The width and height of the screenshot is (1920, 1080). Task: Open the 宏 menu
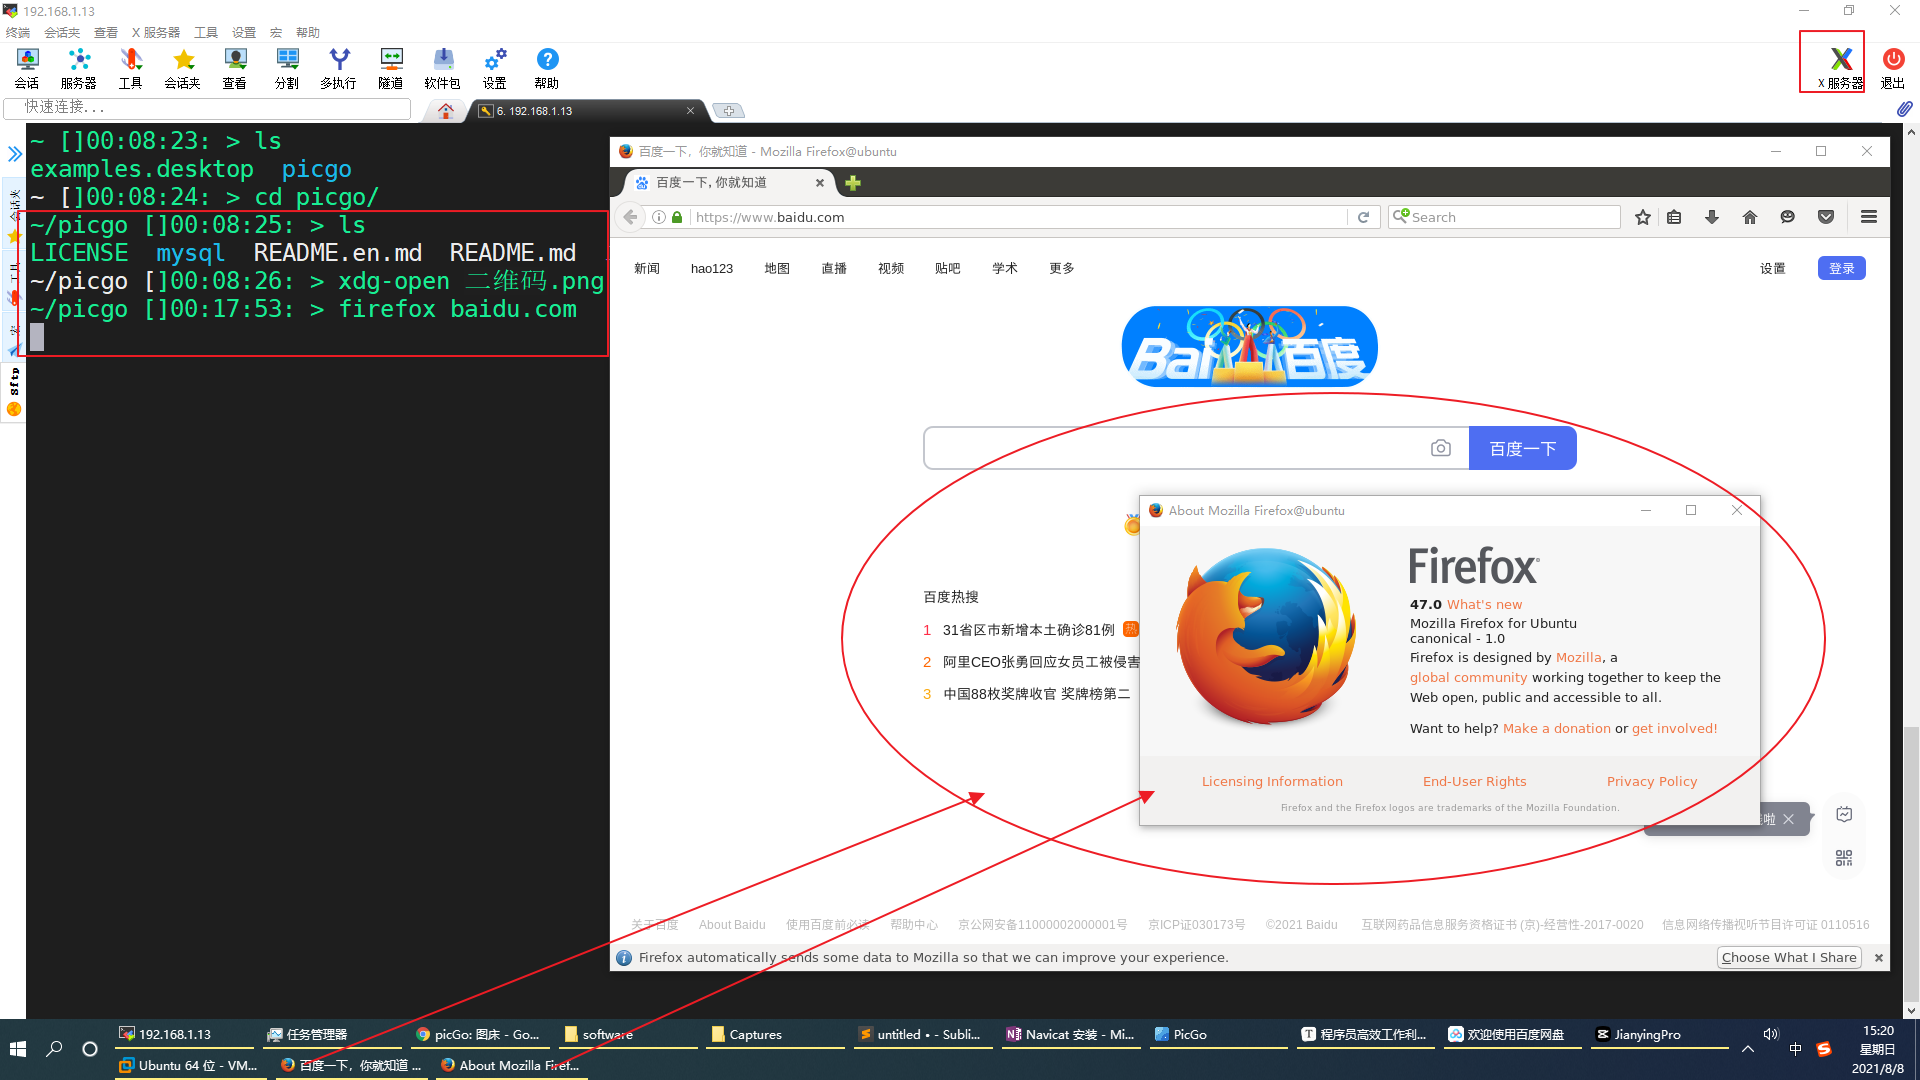pos(276,32)
